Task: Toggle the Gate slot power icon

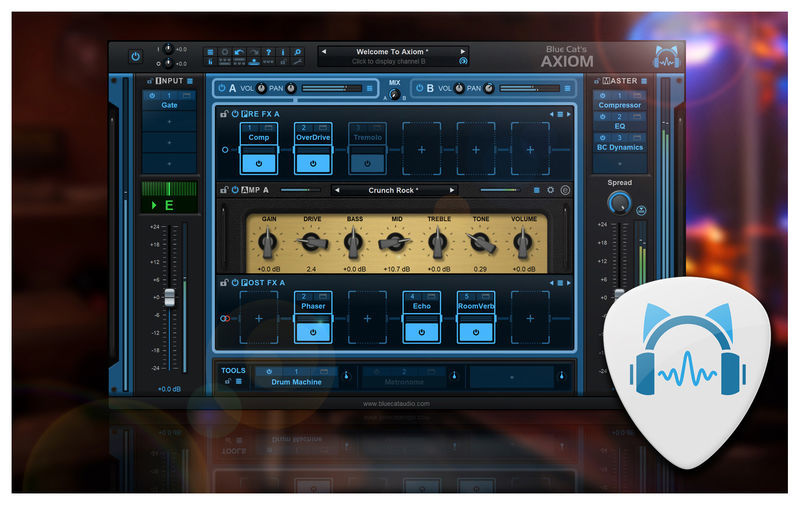Action: (x=152, y=95)
